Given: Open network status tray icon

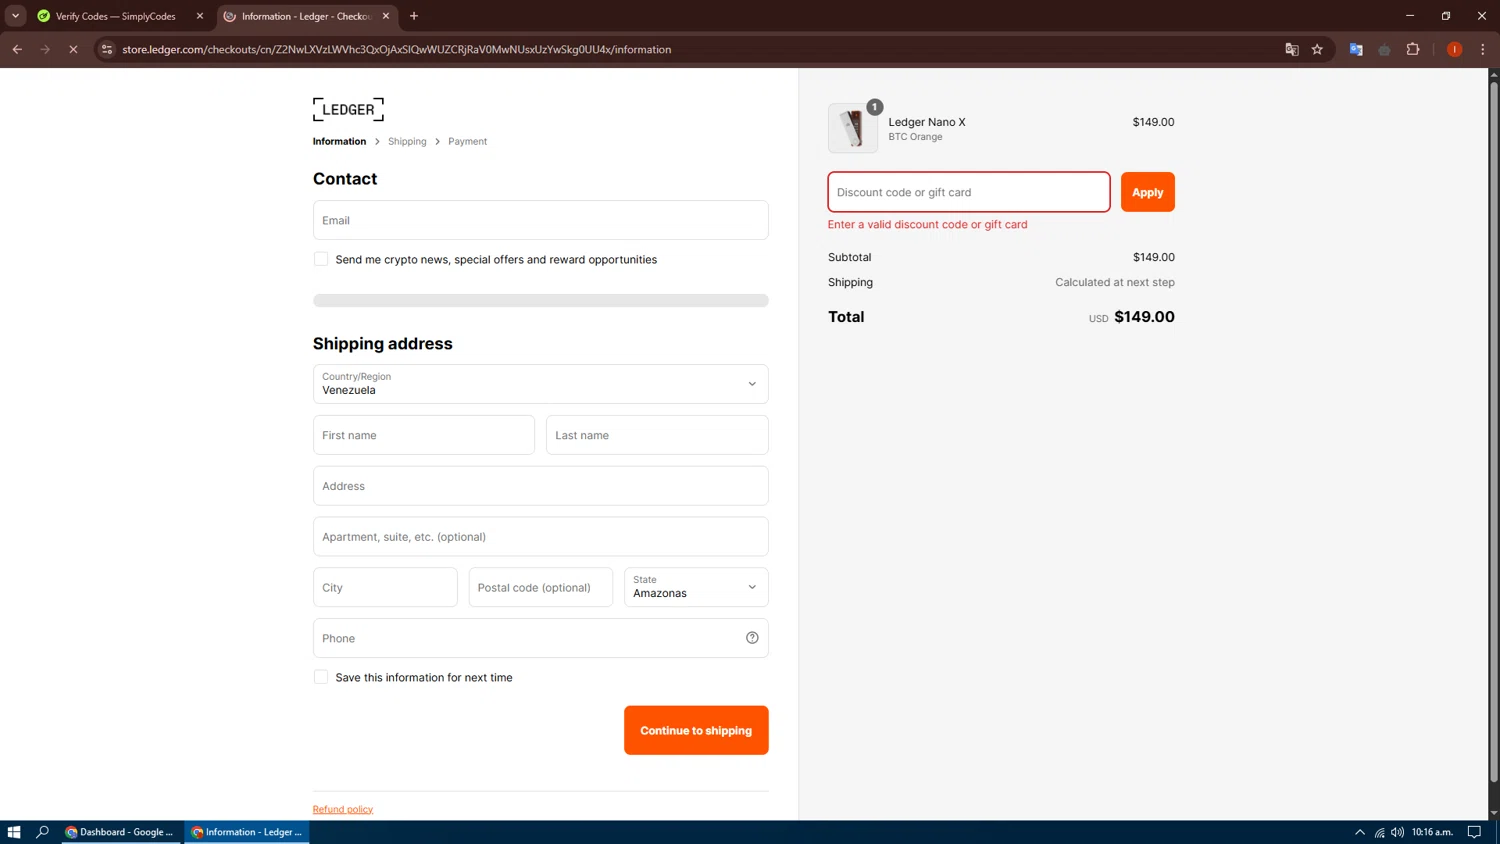Looking at the screenshot, I should 1379,832.
